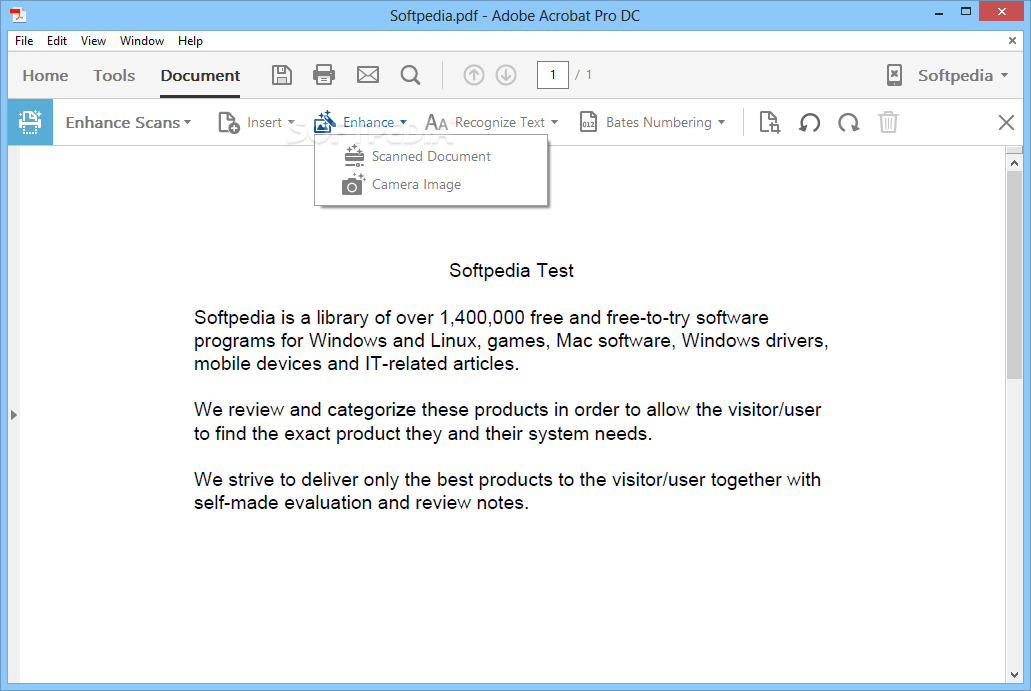Click the scrollbar up arrow
Screen dimensions: 1031x691
[x=1014, y=162]
